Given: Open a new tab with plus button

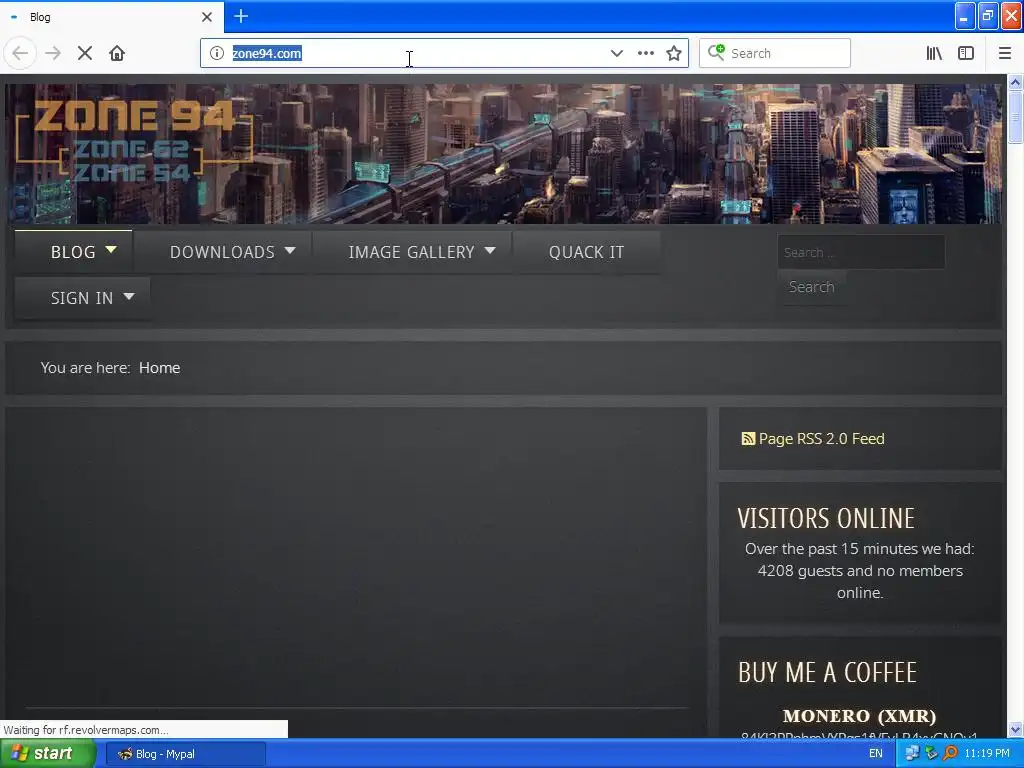Looking at the screenshot, I should pyautogui.click(x=241, y=16).
